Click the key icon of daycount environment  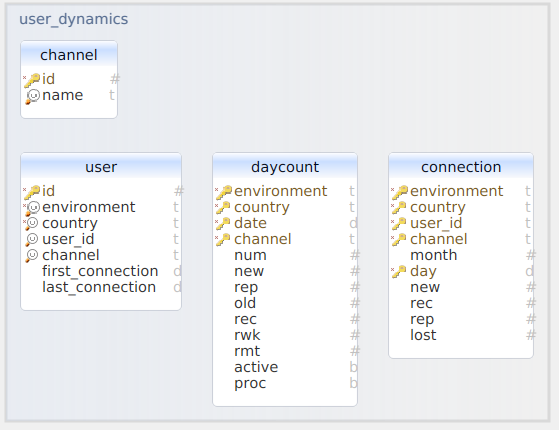click(224, 192)
